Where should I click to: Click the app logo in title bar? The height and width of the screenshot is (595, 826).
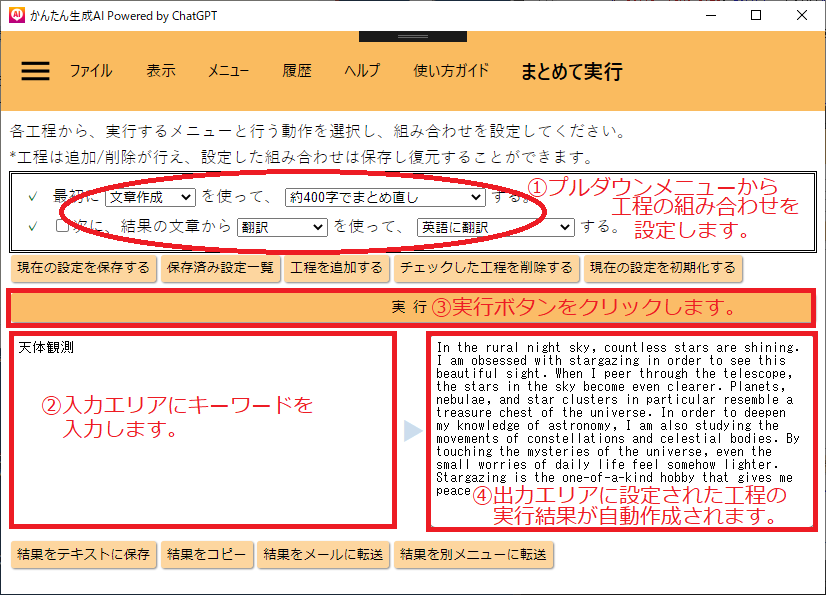tap(16, 15)
